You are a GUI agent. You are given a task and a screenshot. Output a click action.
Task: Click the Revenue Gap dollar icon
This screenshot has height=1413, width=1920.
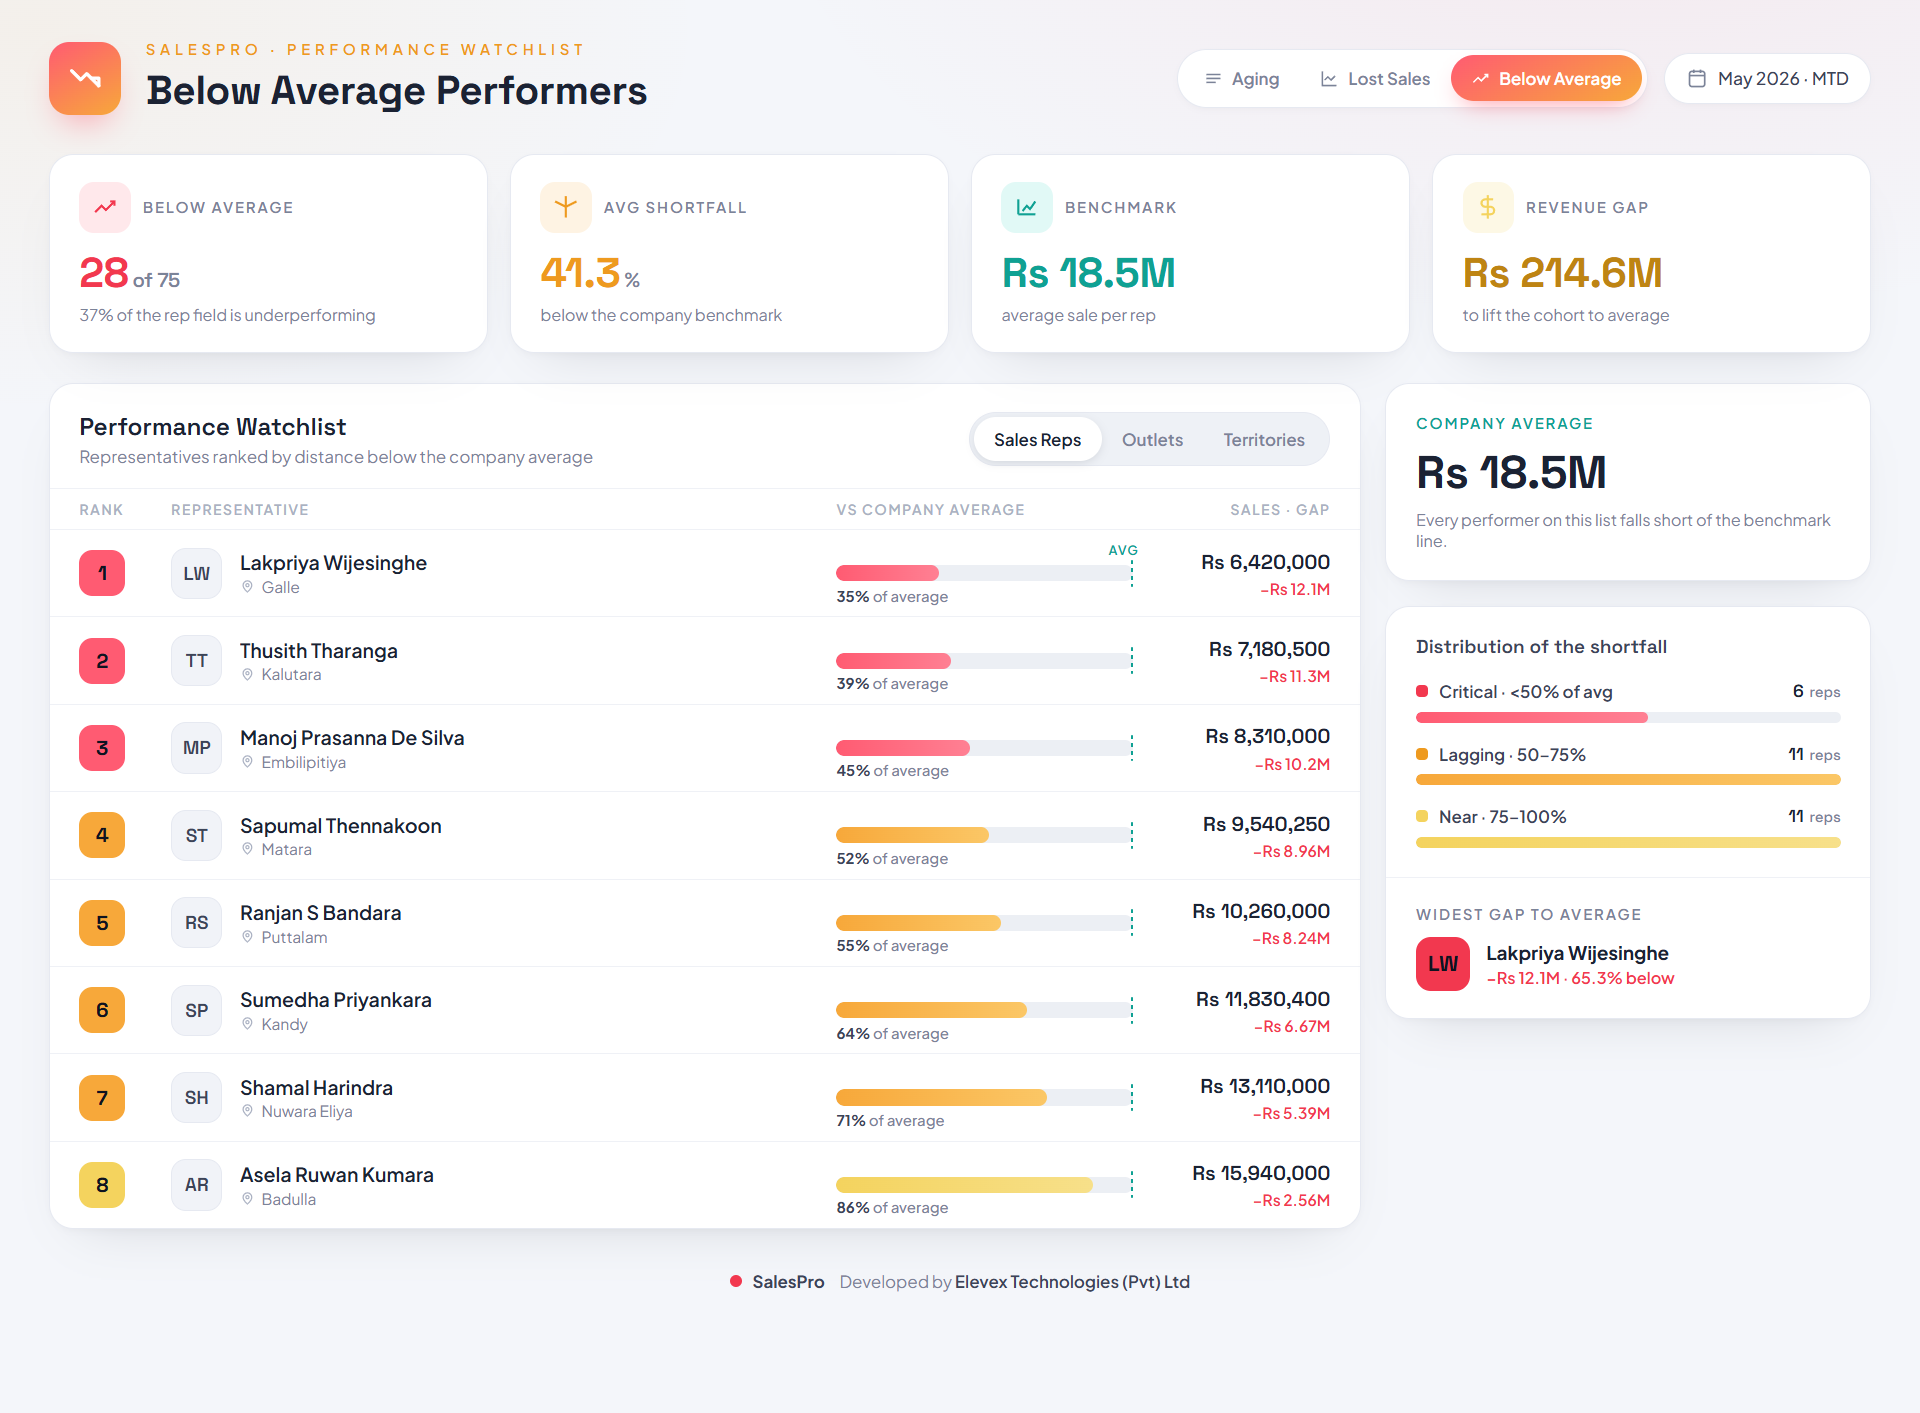(x=1488, y=207)
